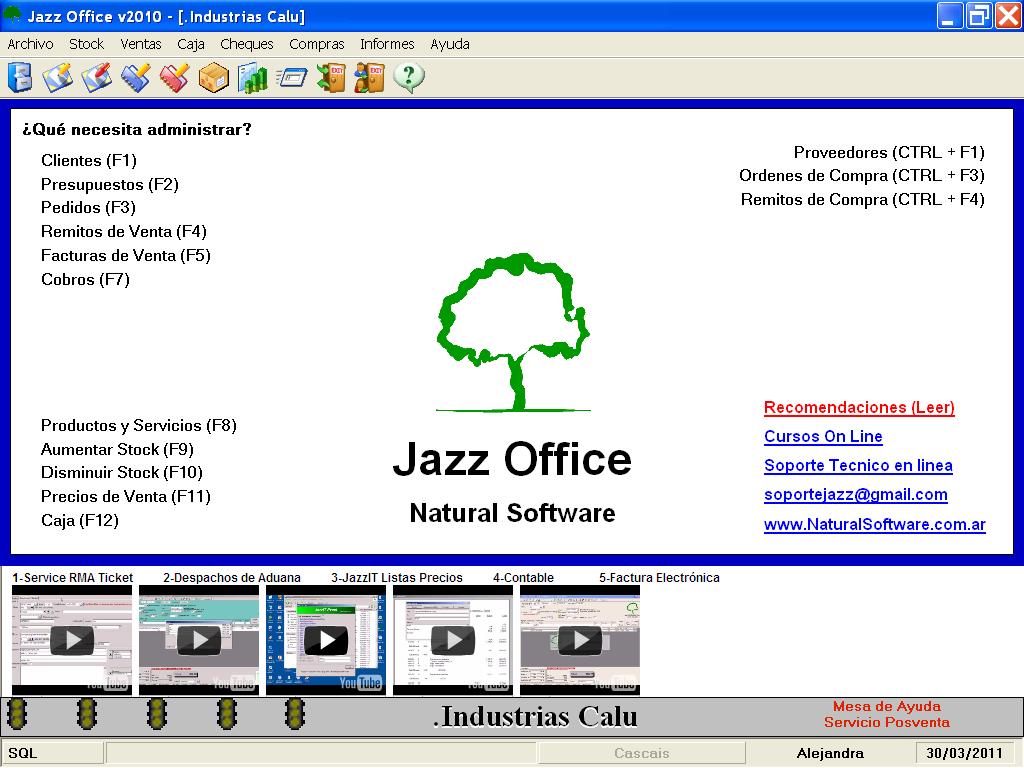Open Pedidos (F3)

(88, 208)
